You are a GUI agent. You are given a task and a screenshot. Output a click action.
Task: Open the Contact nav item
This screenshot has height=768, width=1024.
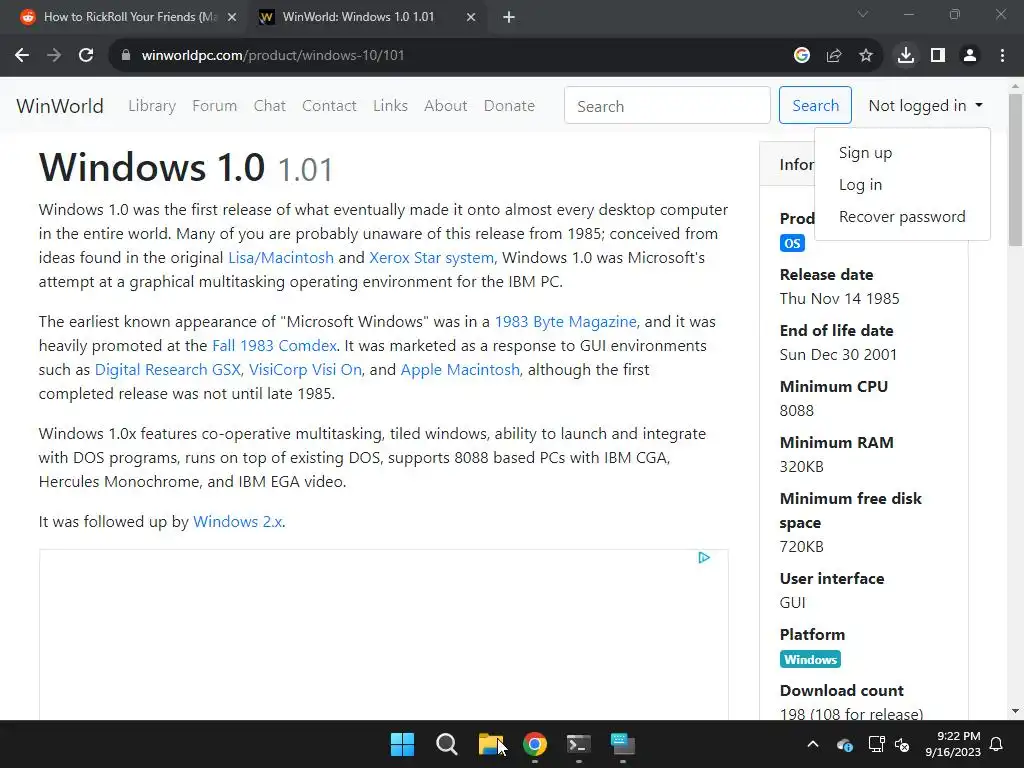click(x=329, y=106)
